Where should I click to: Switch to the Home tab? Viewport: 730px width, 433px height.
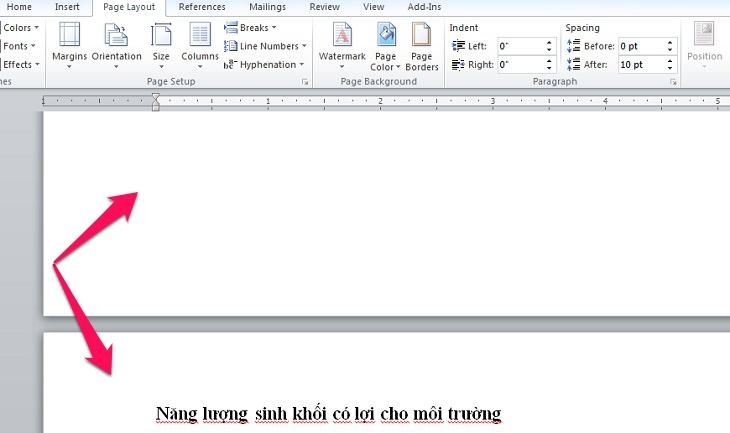click(19, 7)
